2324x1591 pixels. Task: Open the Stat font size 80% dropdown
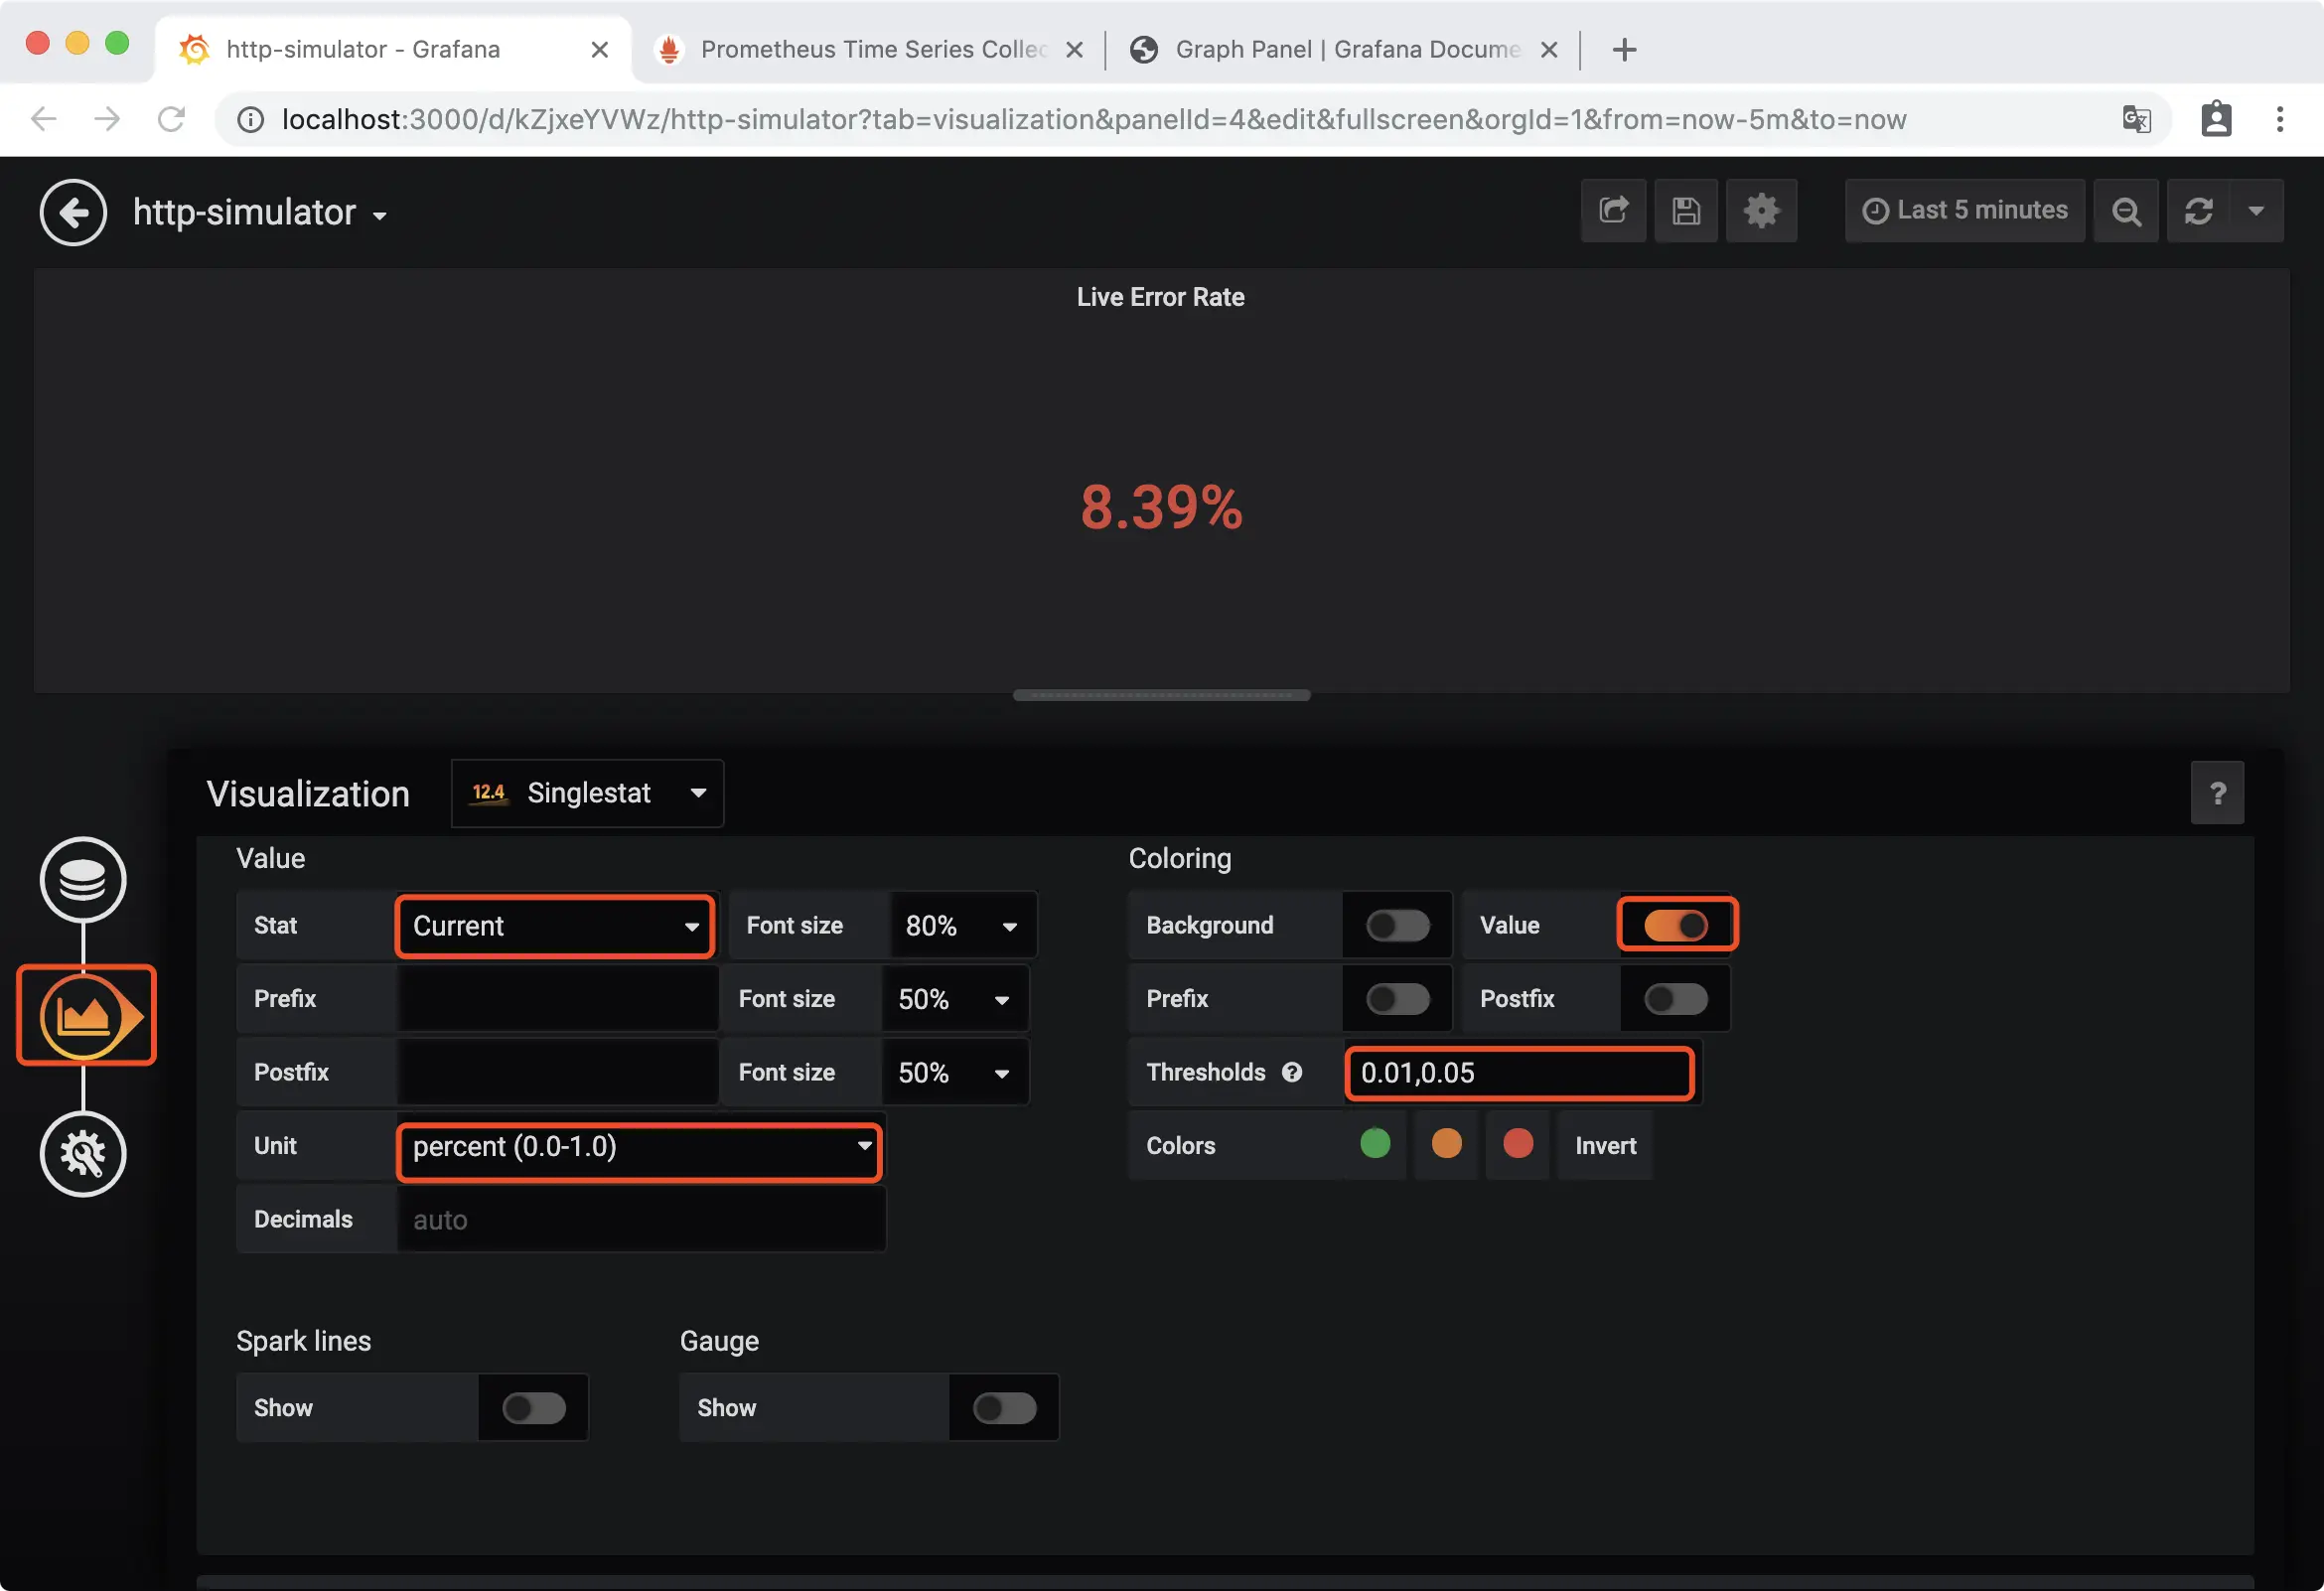962,926
